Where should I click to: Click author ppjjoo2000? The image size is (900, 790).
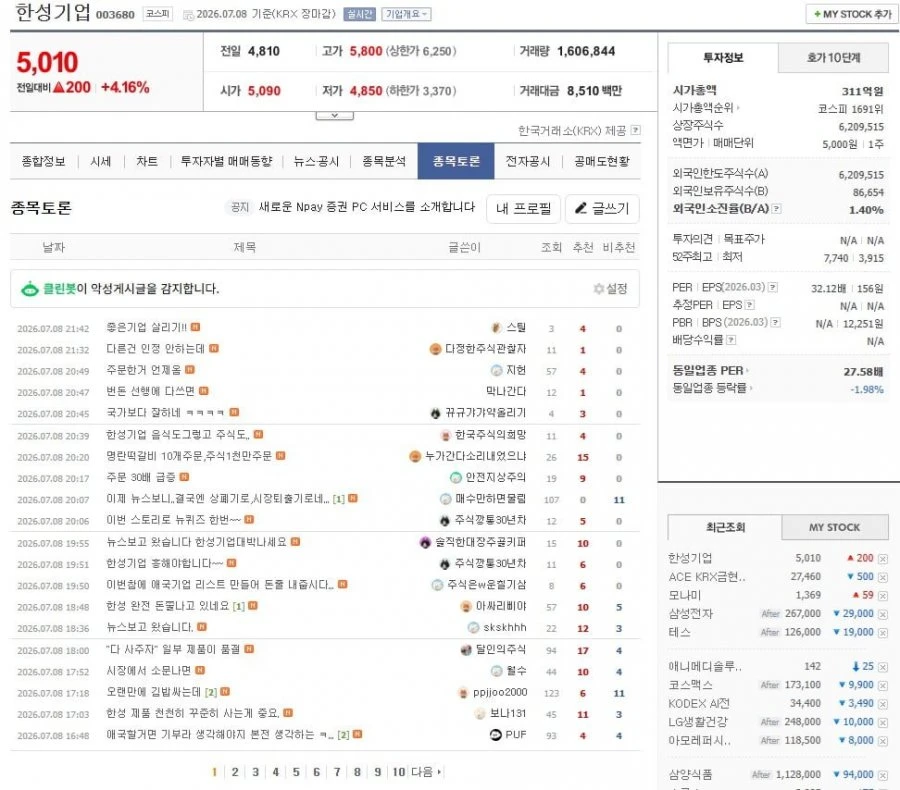pyautogui.click(x=500, y=692)
